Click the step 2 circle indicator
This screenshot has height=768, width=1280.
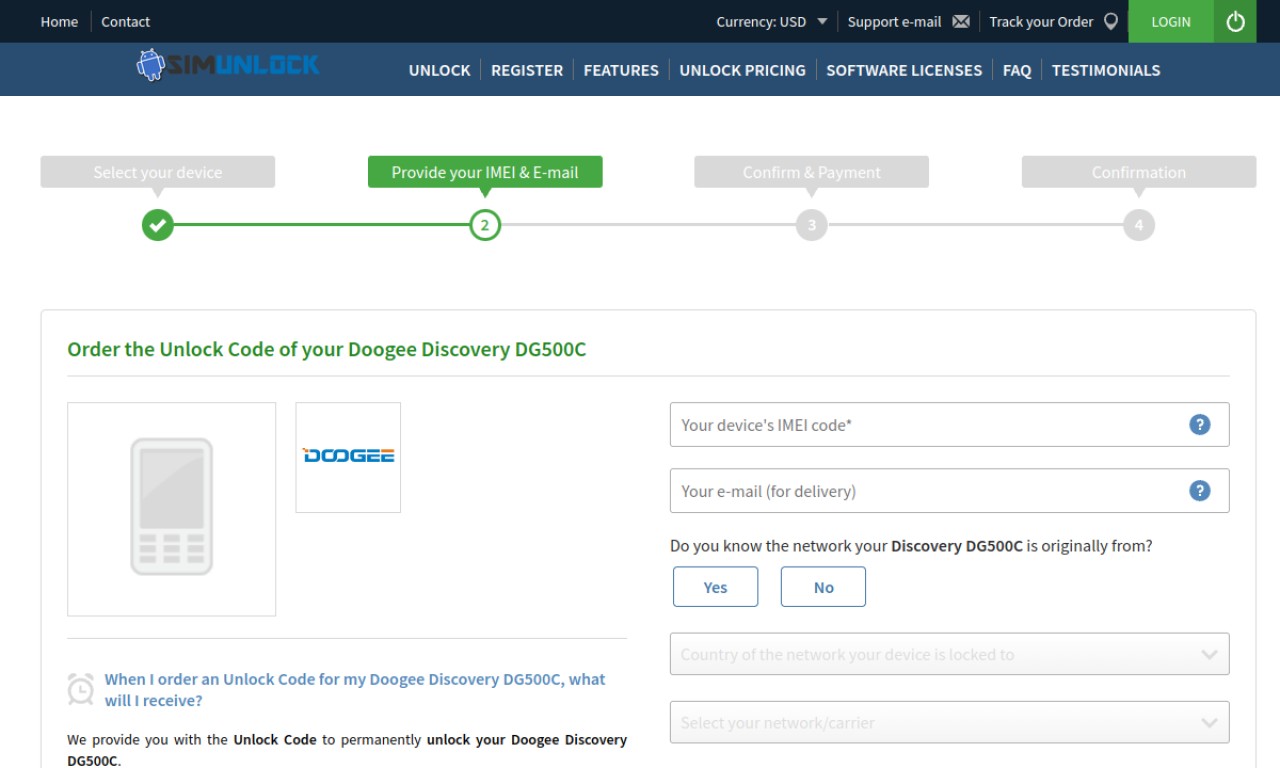(485, 225)
